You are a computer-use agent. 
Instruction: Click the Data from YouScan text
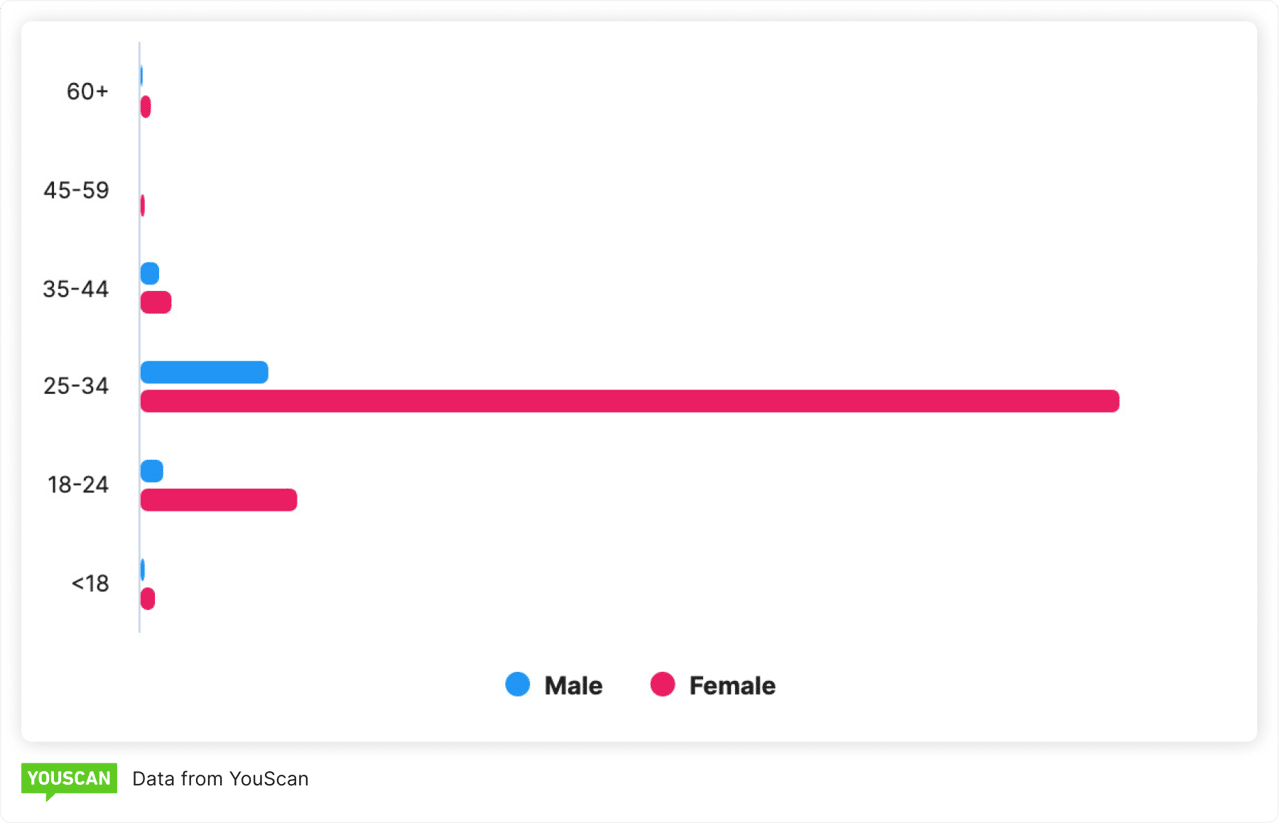click(220, 779)
